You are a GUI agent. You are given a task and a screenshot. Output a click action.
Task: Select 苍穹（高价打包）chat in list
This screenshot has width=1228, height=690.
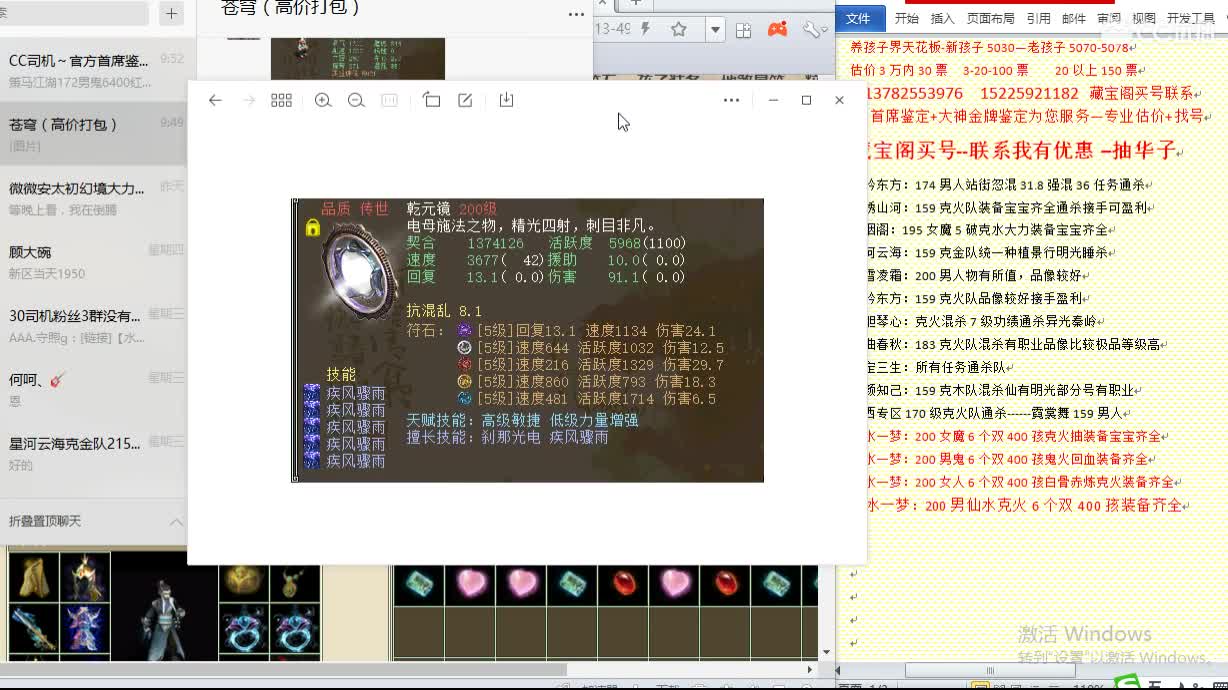click(x=93, y=133)
